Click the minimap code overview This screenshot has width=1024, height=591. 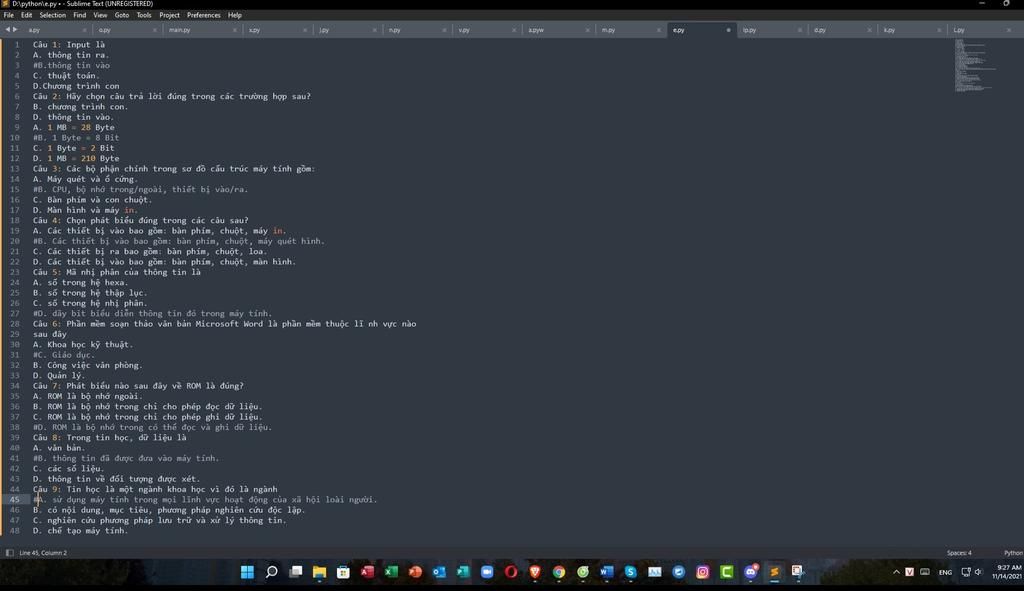pyautogui.click(x=976, y=65)
